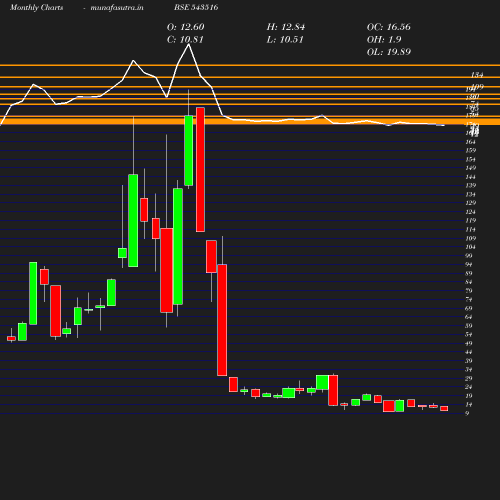Click the 79 price axis label
Screen dimensions: 500x500
coord(469,291)
